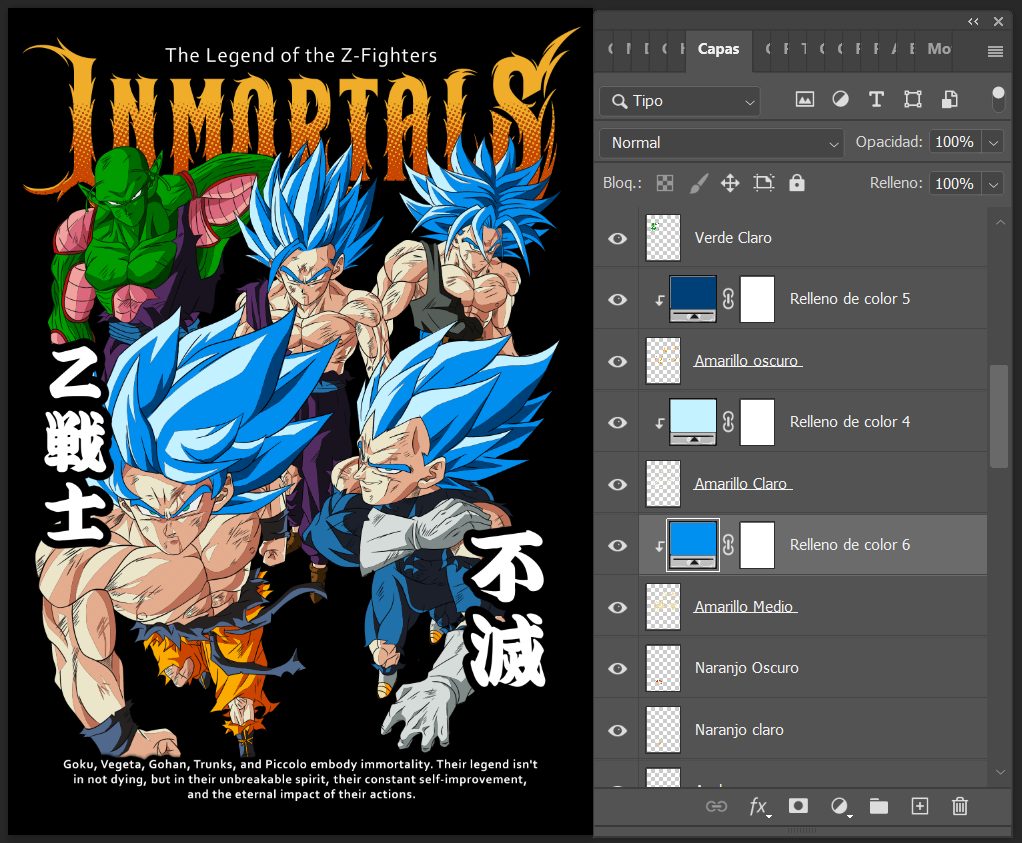Hide the Verde Claro layer
The image size is (1022, 843).
click(x=617, y=239)
